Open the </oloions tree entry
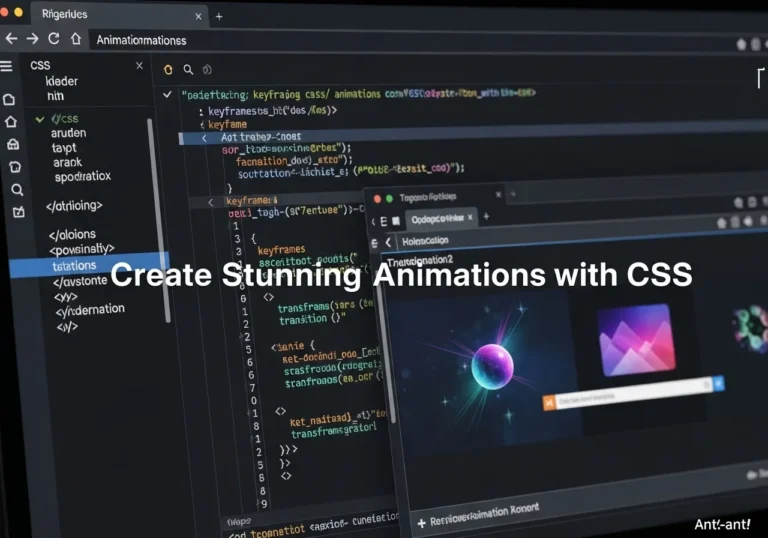768x538 pixels. pyautogui.click(x=72, y=235)
